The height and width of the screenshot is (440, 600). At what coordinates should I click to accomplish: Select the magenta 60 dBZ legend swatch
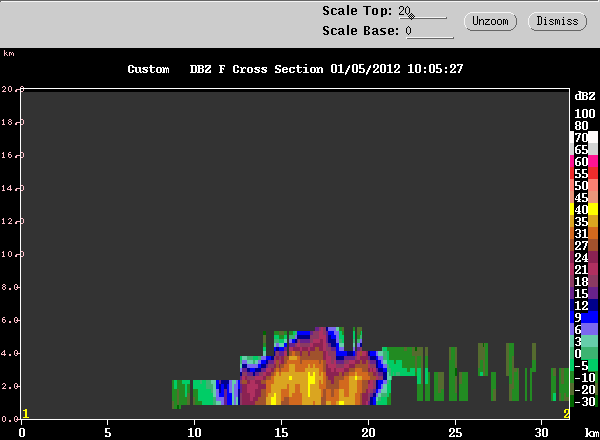click(x=581, y=162)
